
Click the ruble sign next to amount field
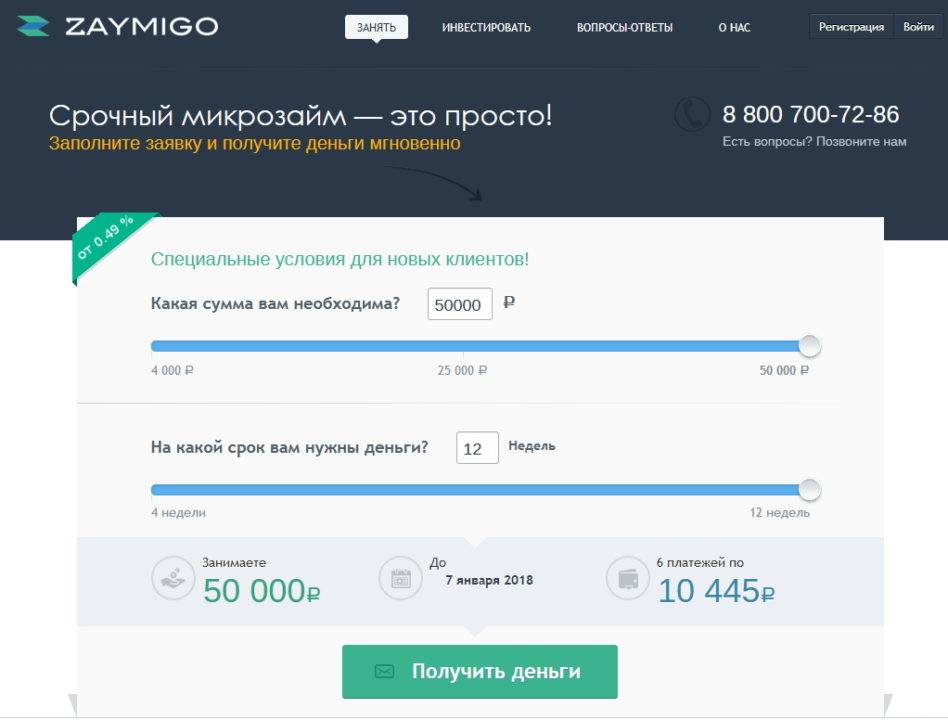pos(509,303)
